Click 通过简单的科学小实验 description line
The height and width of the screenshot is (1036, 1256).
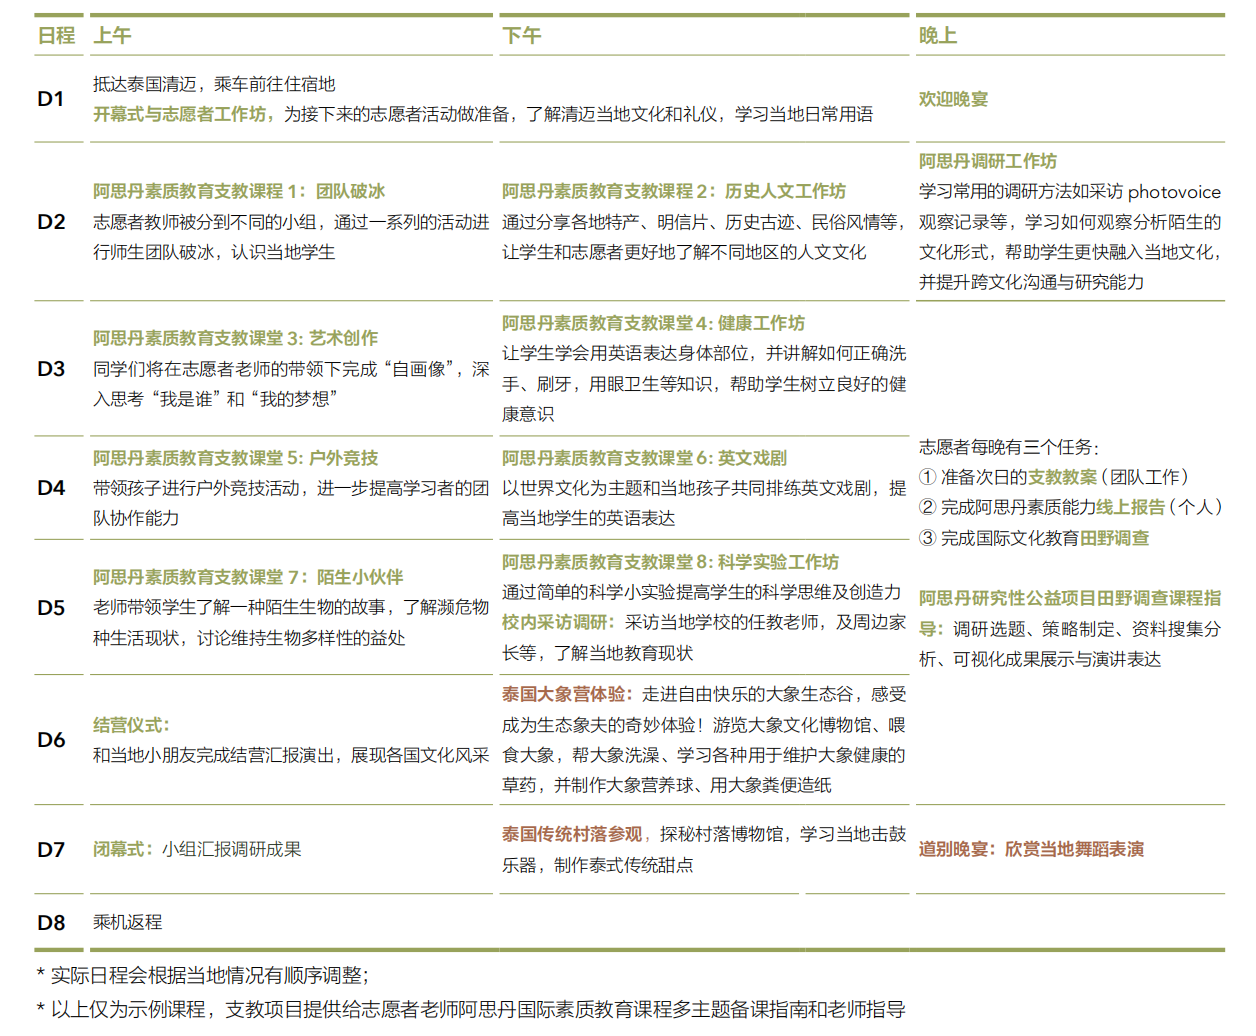coord(702,593)
